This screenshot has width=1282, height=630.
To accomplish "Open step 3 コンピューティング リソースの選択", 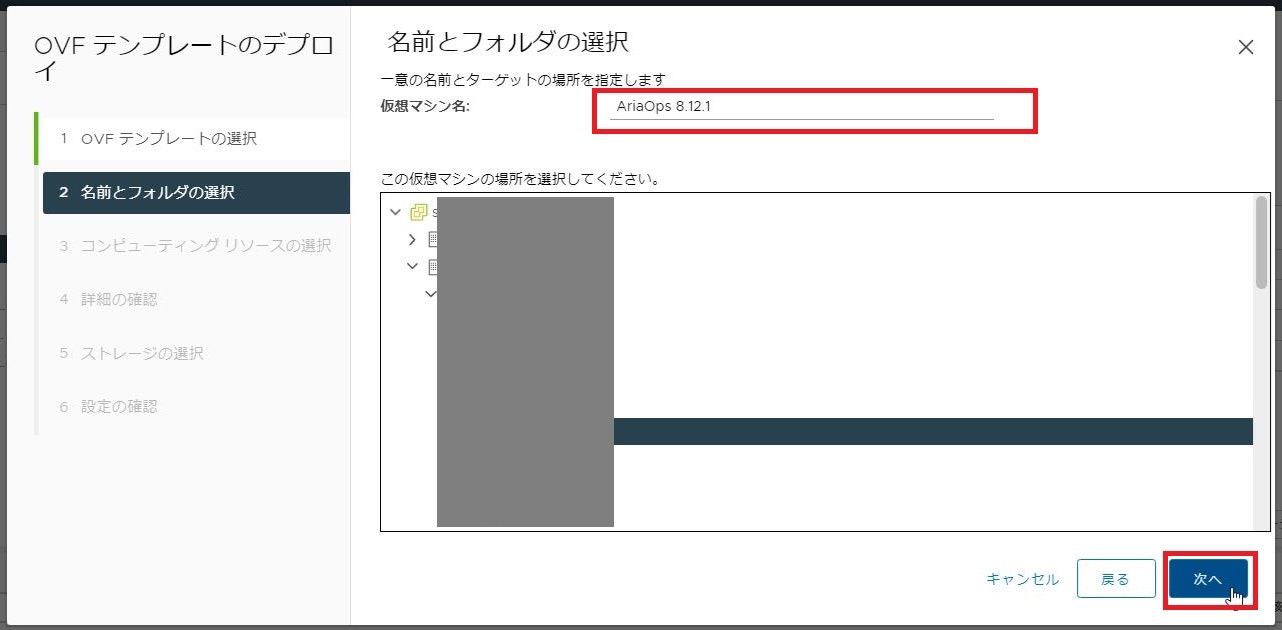I will click(193, 245).
